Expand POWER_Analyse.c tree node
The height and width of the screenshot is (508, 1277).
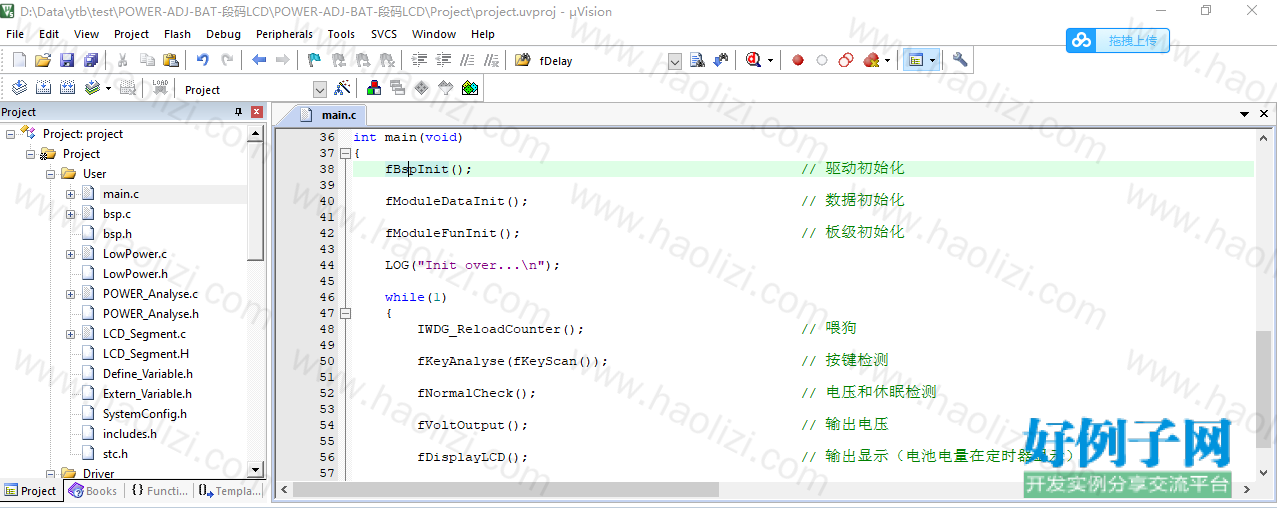pyautogui.click(x=71, y=294)
